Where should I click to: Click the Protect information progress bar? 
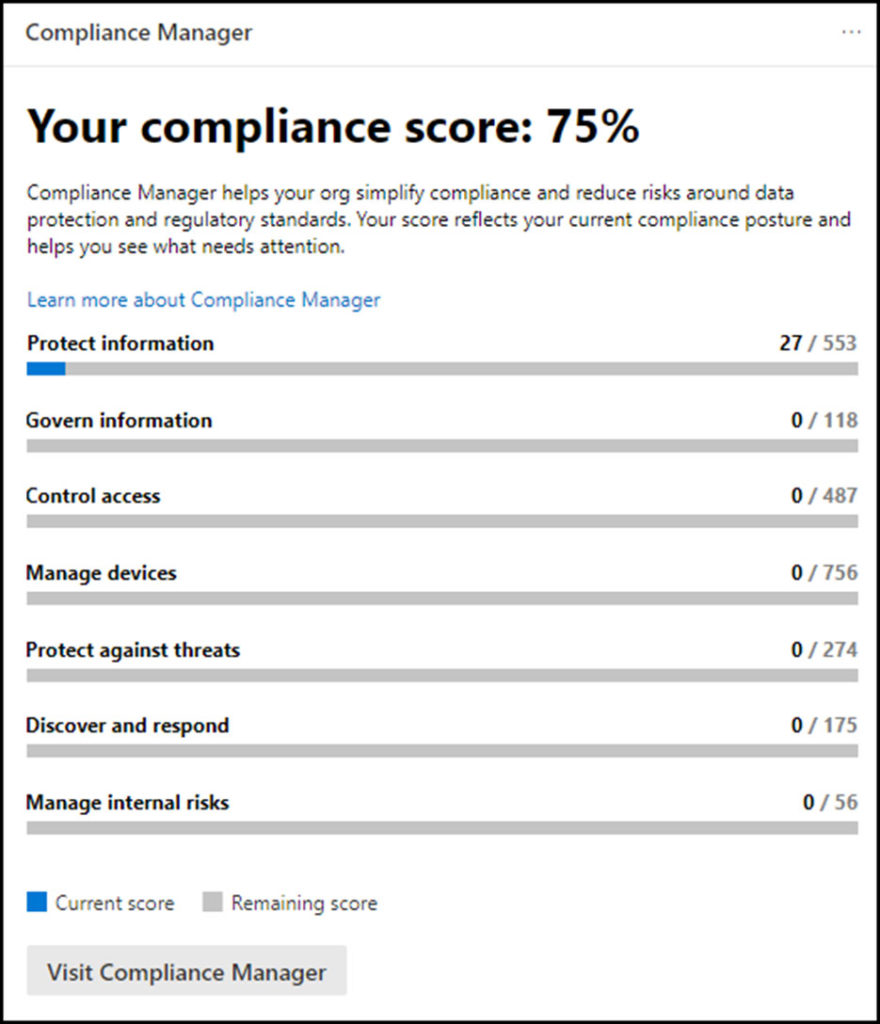[442, 369]
